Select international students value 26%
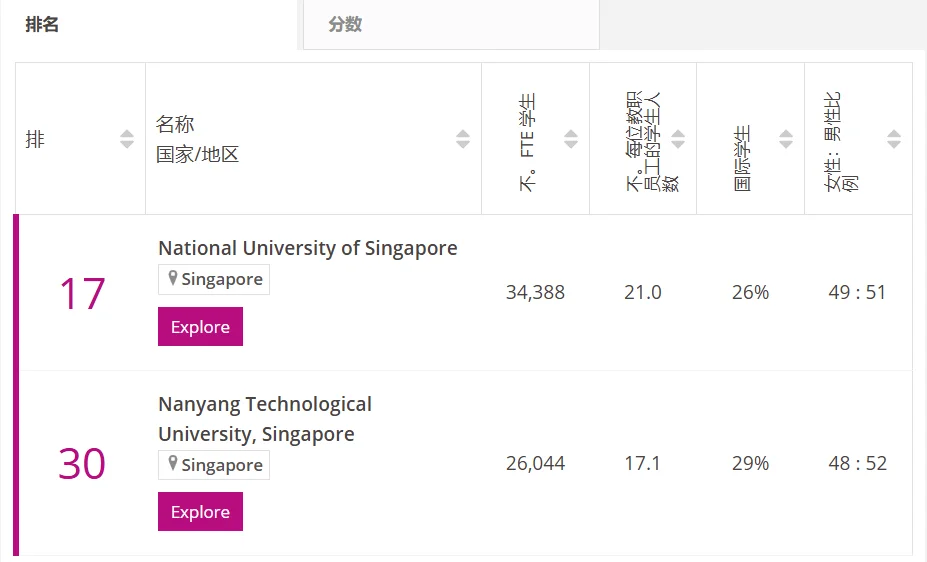The width and height of the screenshot is (927, 562). click(750, 293)
